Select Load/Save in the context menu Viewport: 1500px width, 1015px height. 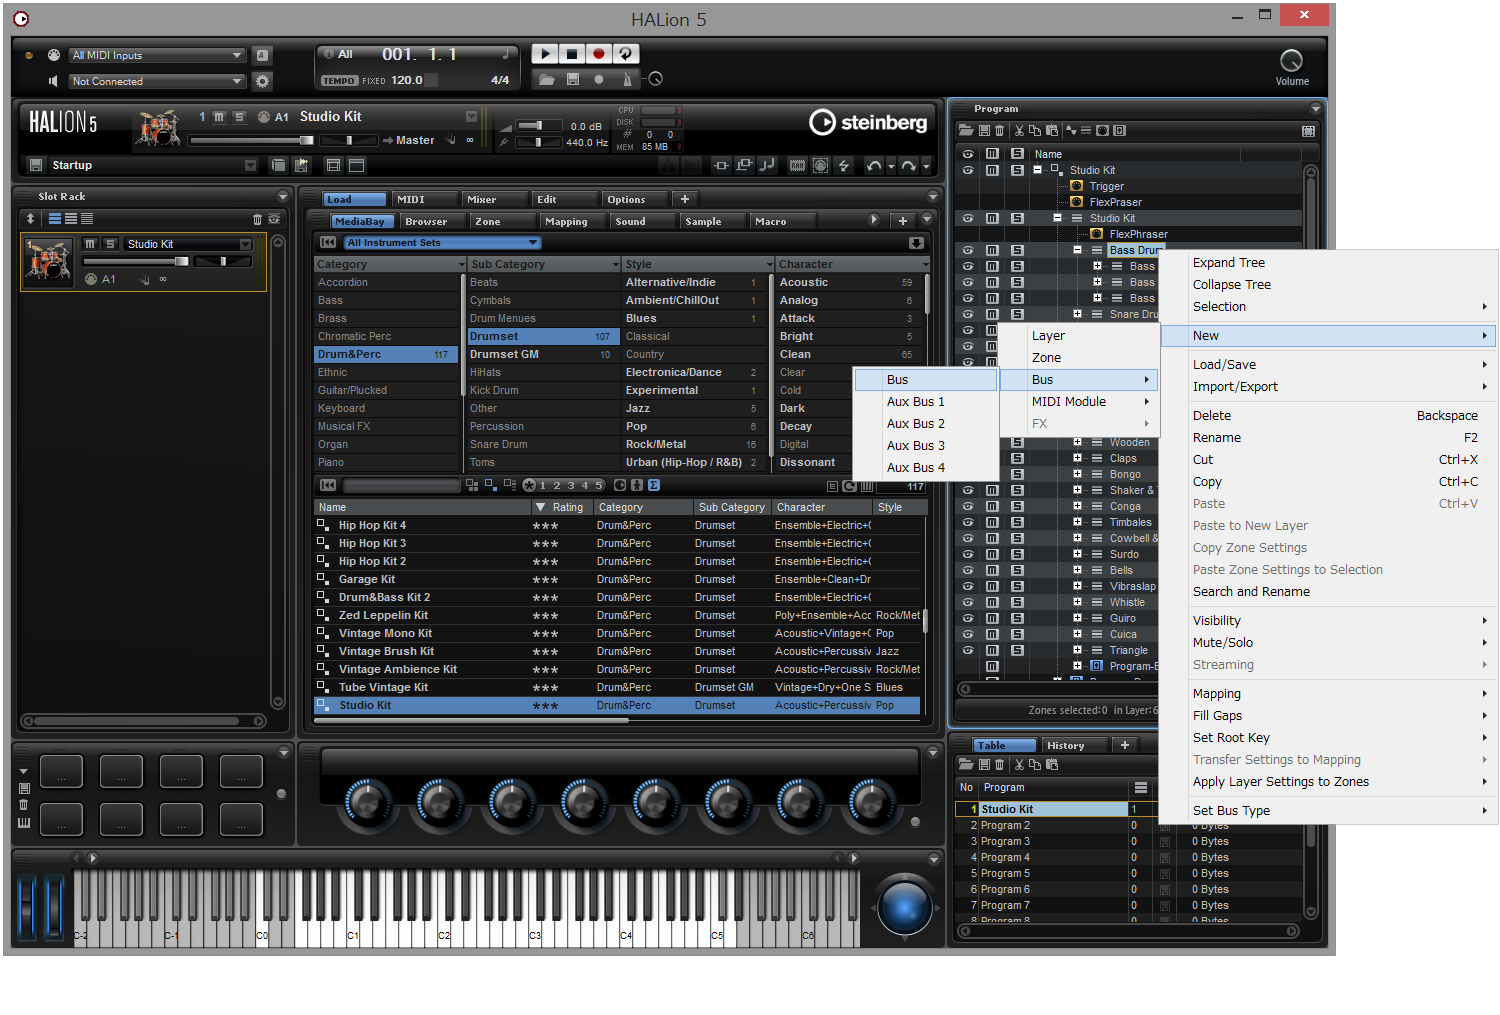click(1329, 364)
